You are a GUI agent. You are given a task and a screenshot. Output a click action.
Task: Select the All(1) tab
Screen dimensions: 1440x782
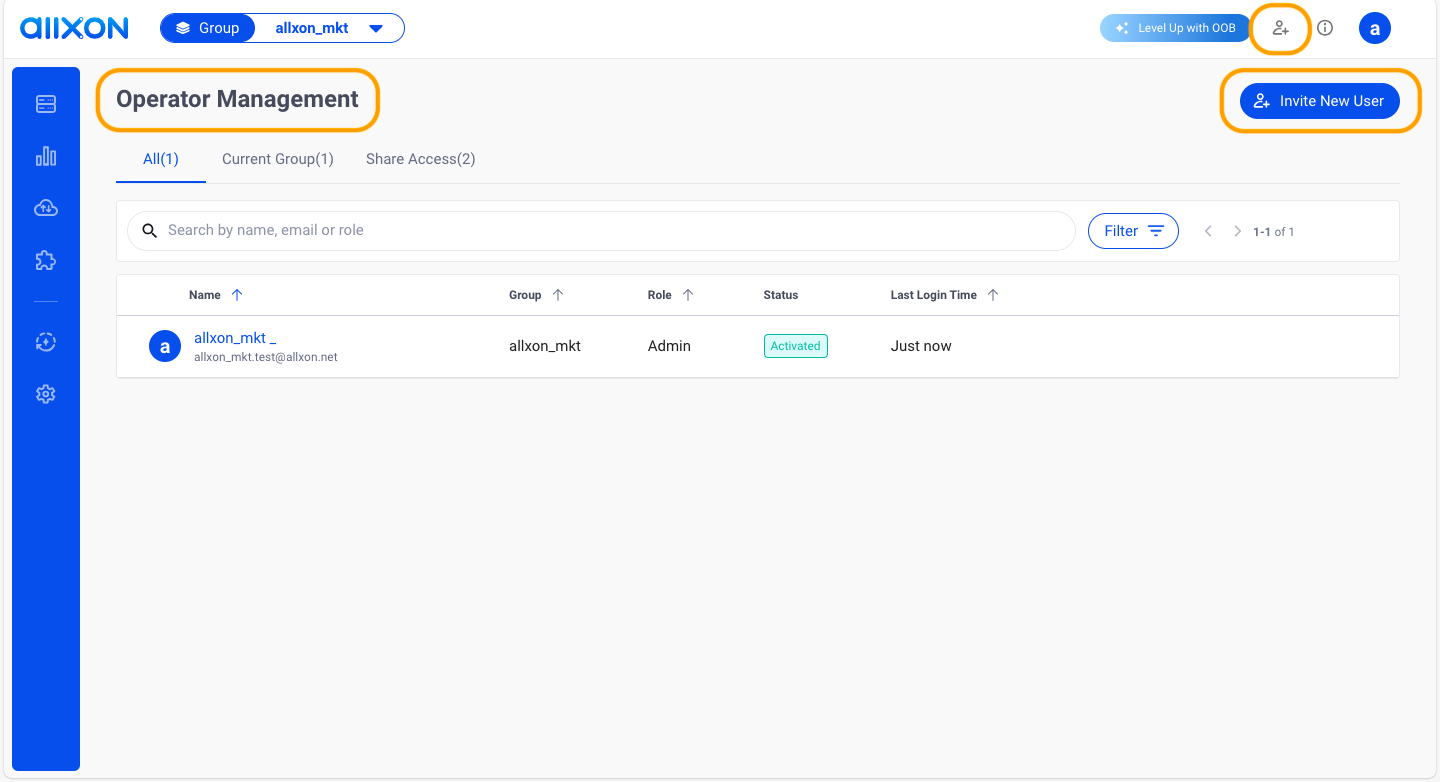[x=161, y=159]
